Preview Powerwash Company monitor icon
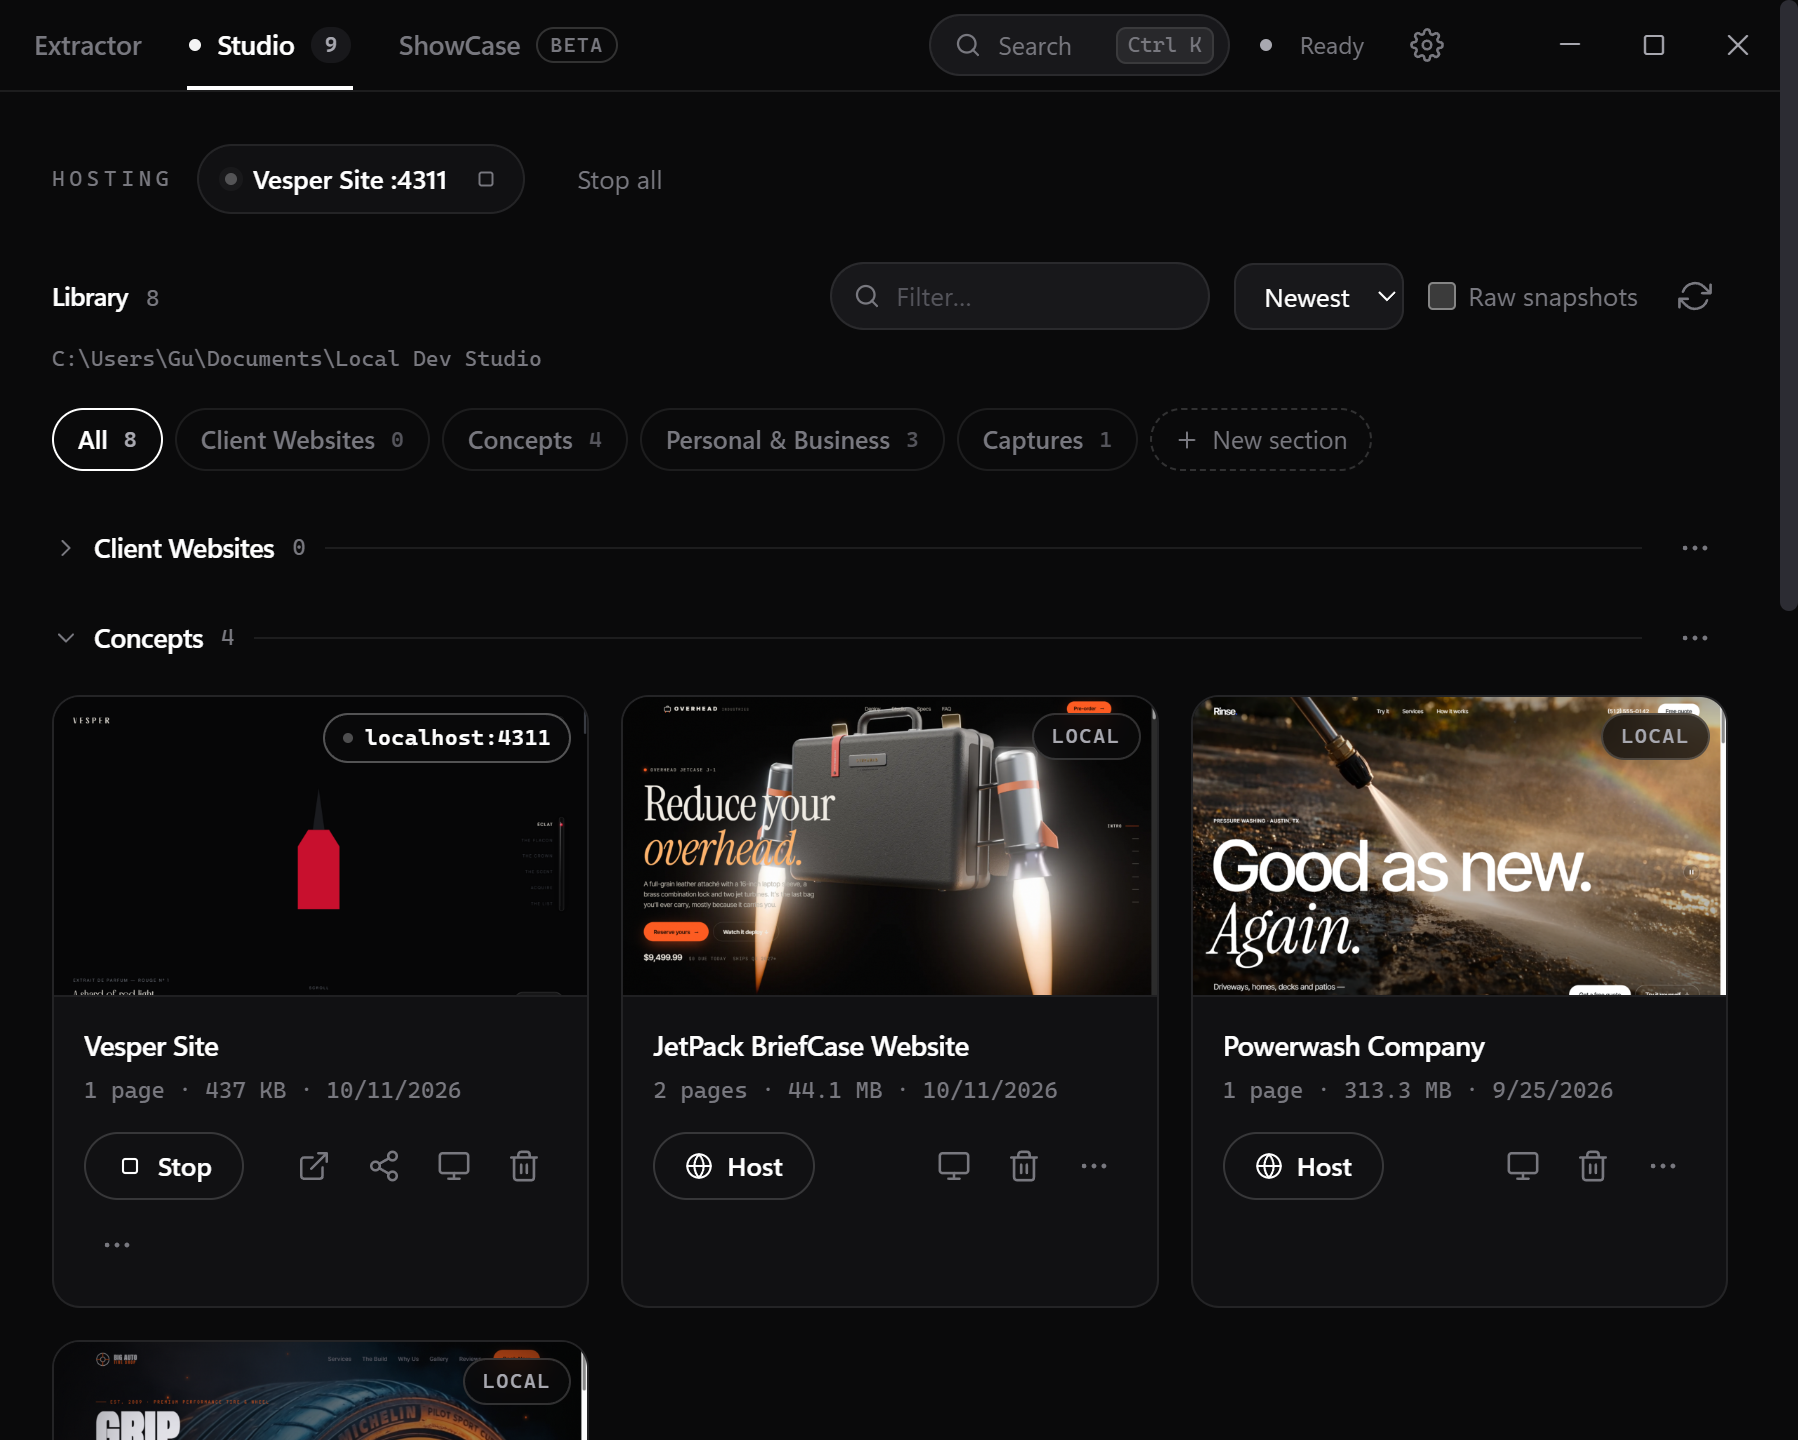 click(x=1523, y=1166)
